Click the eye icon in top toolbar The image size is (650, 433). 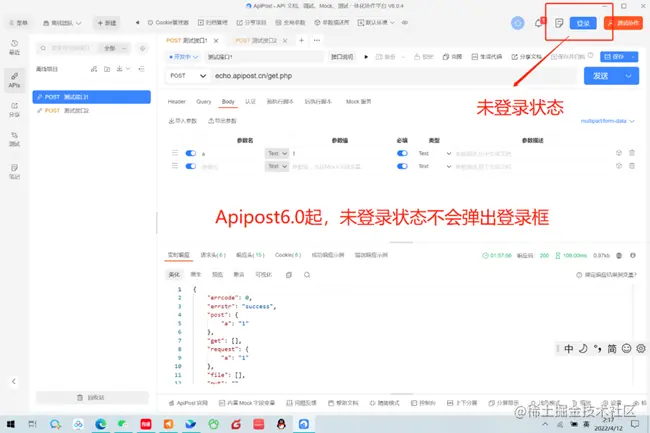[405, 22]
